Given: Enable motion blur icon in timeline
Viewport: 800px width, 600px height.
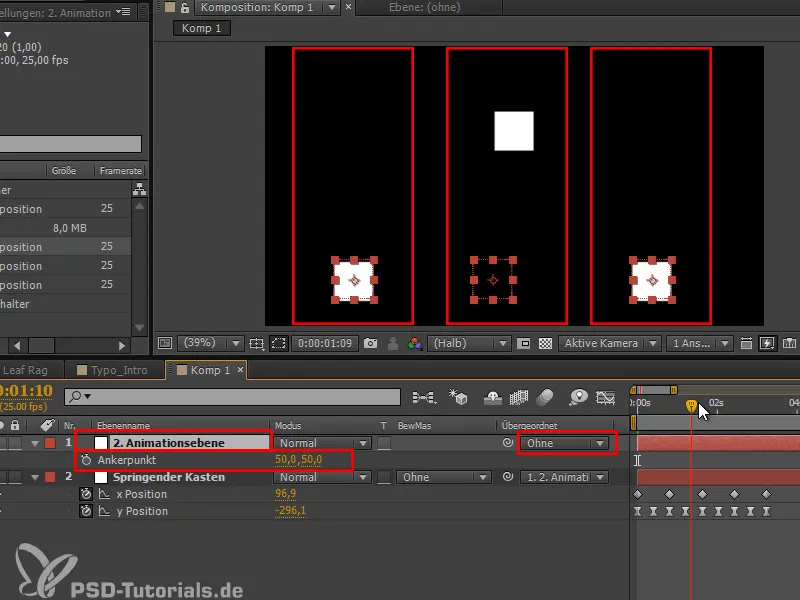Looking at the screenshot, I should [545, 397].
